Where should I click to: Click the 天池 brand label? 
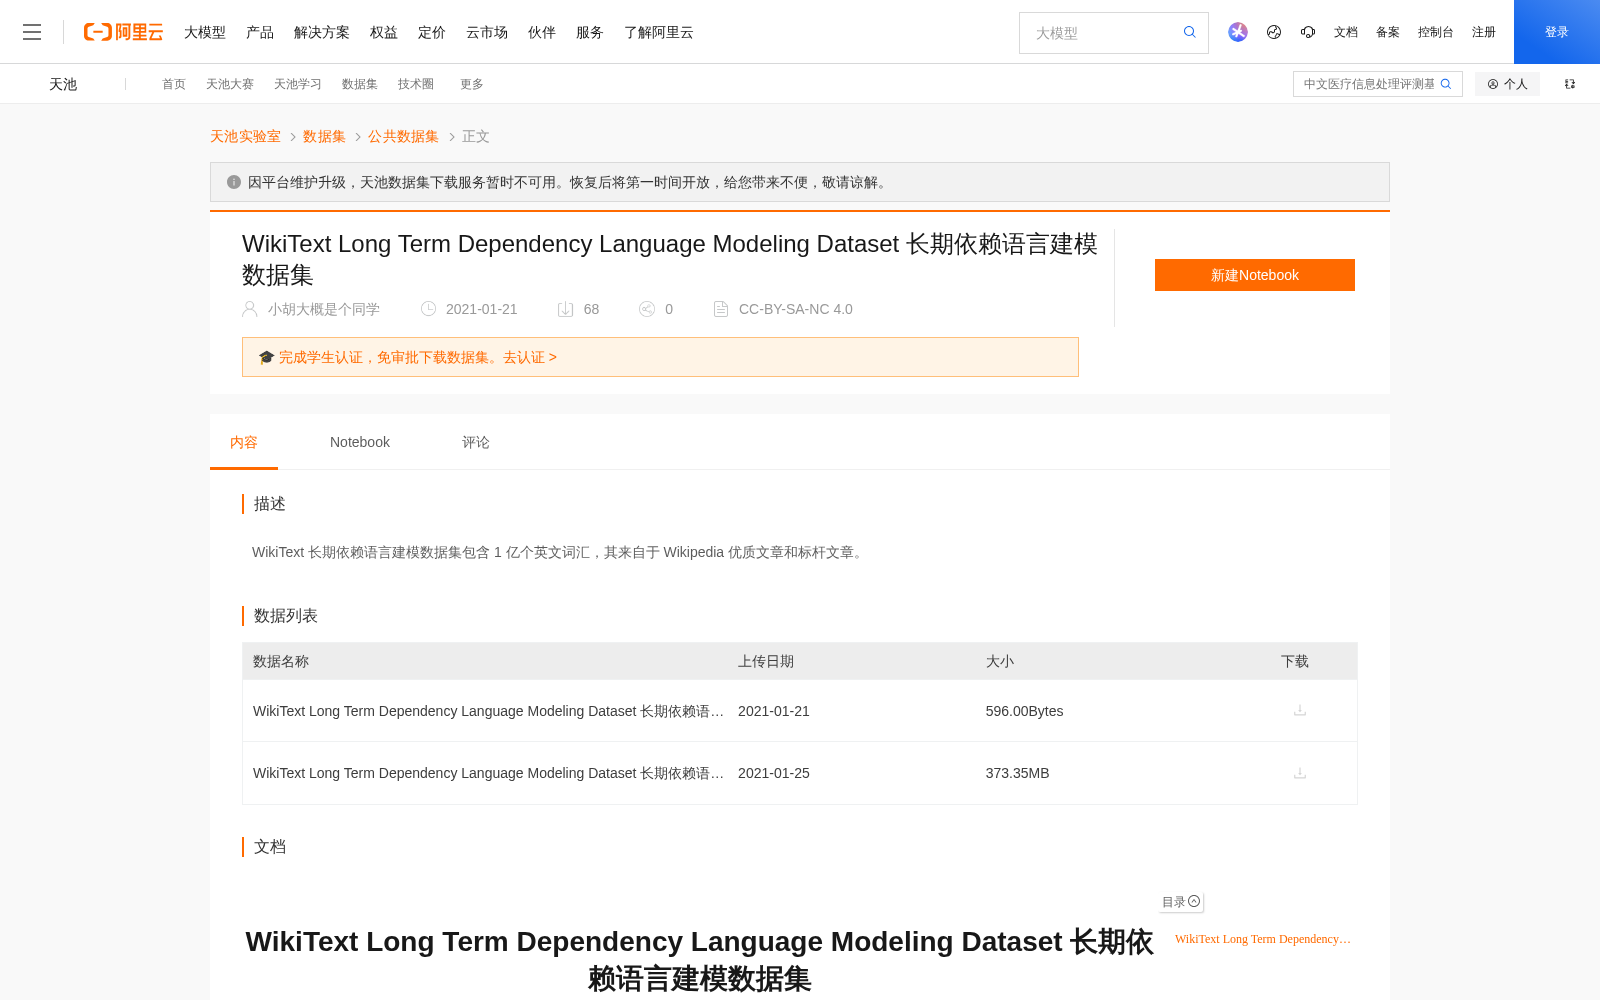[63, 84]
